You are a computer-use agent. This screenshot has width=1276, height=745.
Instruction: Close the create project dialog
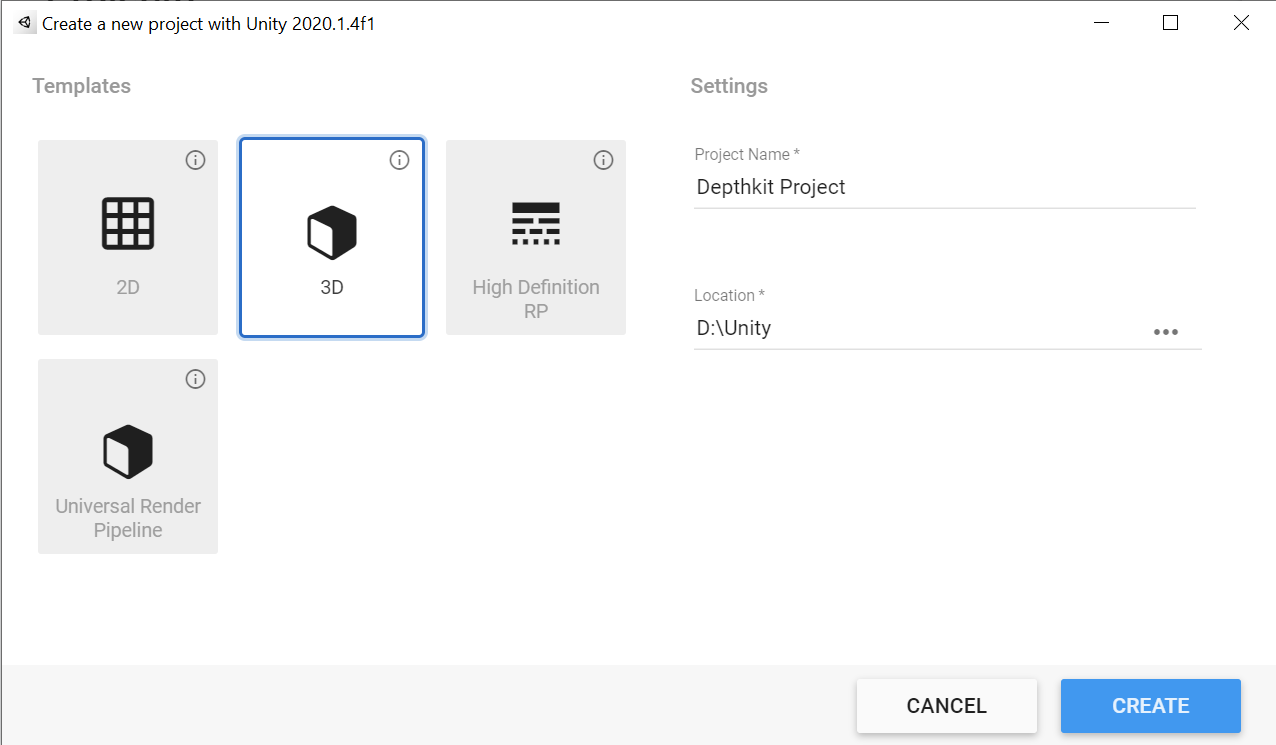[x=1241, y=23]
